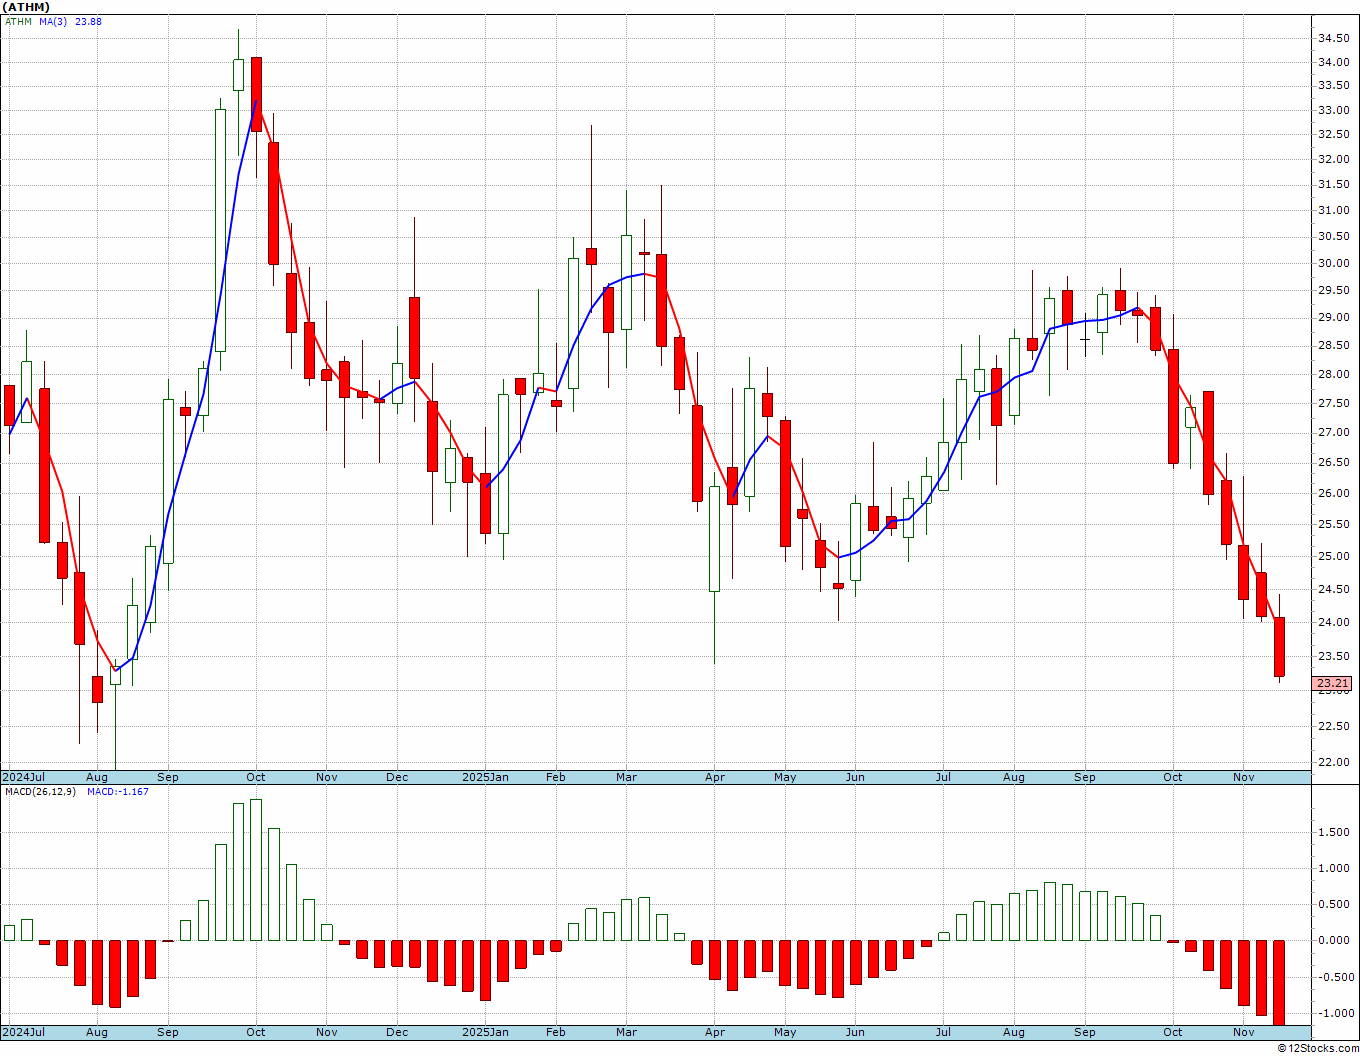Click the 1.500 MACD axis label
Screen dimensions: 1360x1056
(x=1335, y=832)
